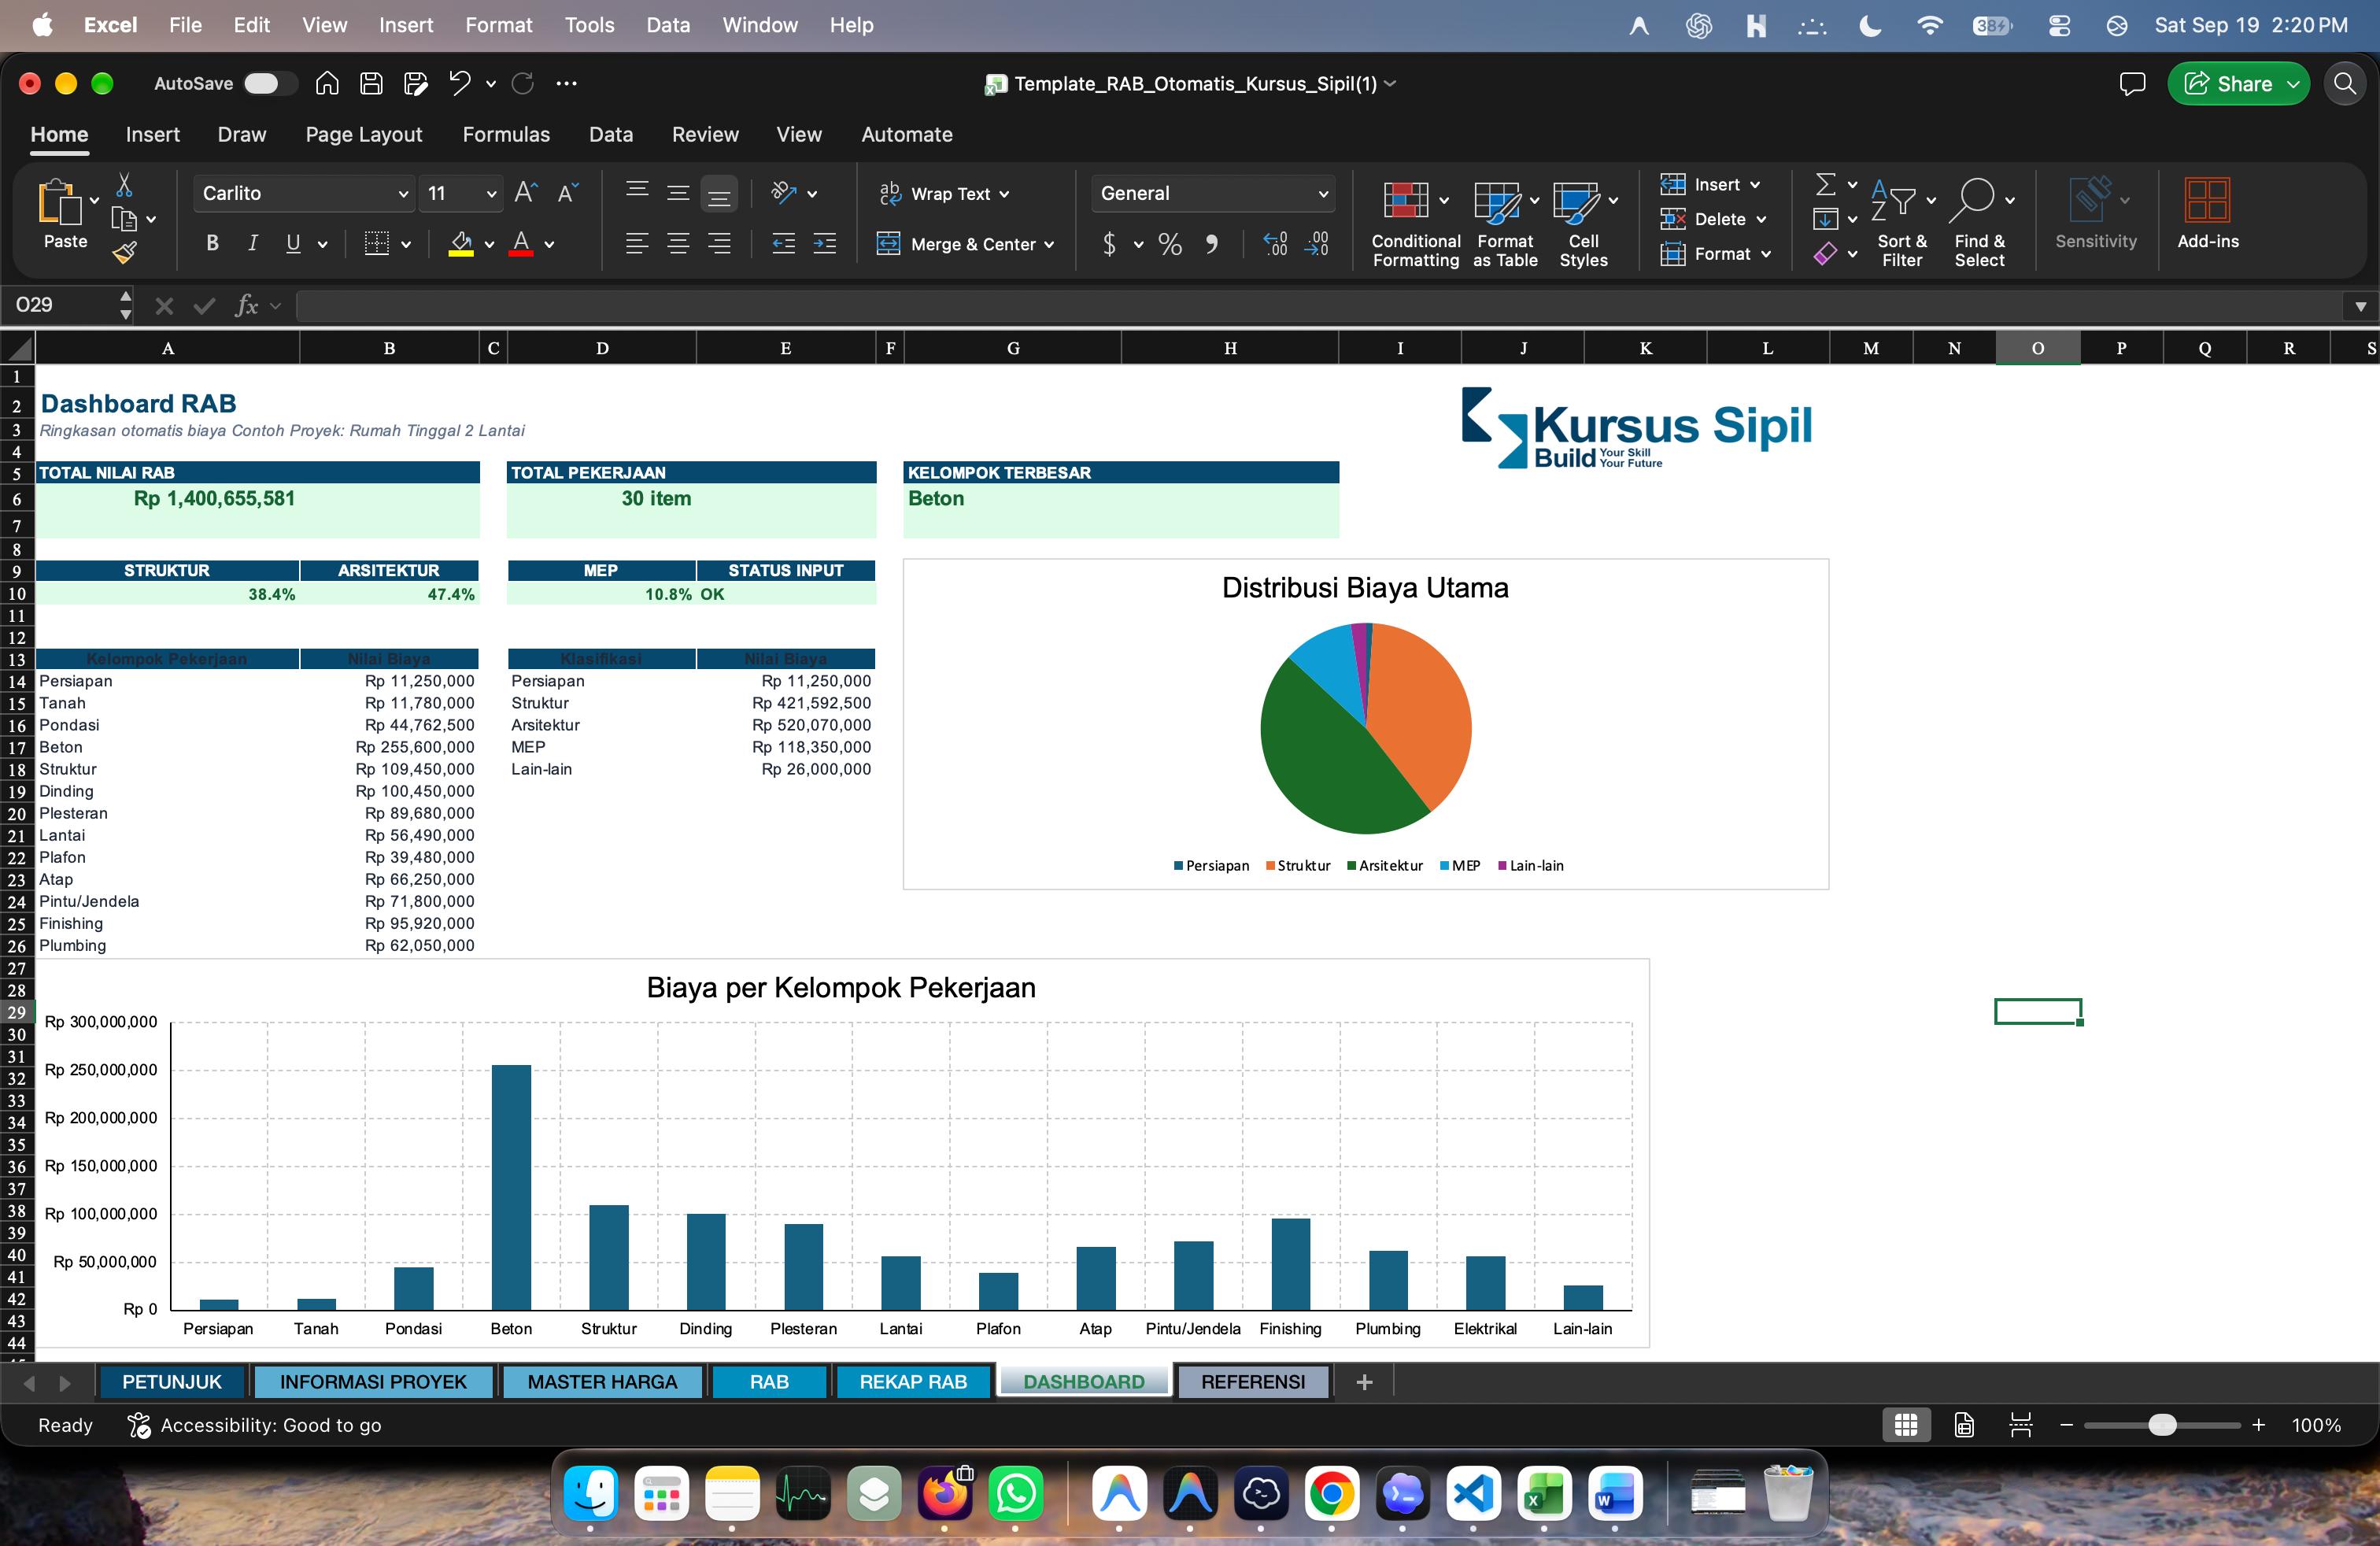Open Conditional Formatting menu

pos(1415,224)
